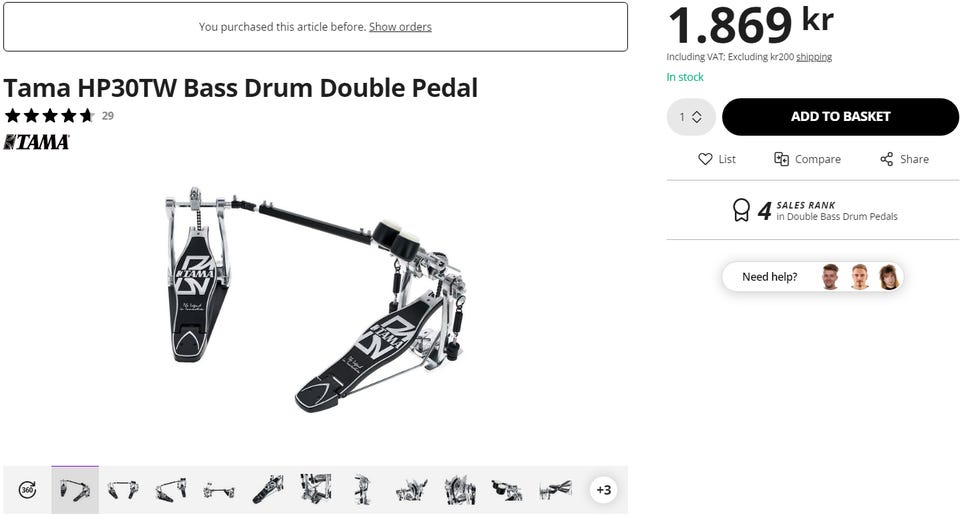960x516 pixels.
Task: Select the single footboard side-view thumbnail
Action: (268, 490)
